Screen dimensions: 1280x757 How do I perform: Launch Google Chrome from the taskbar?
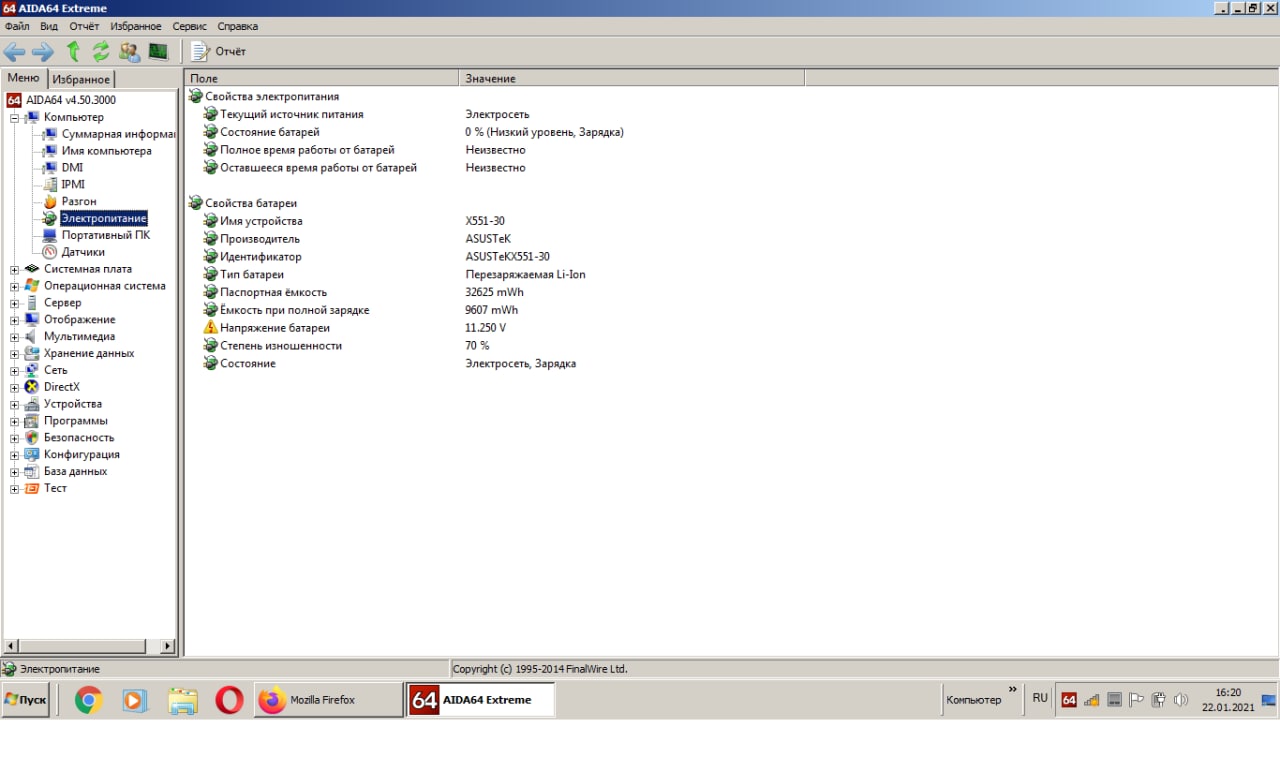89,701
